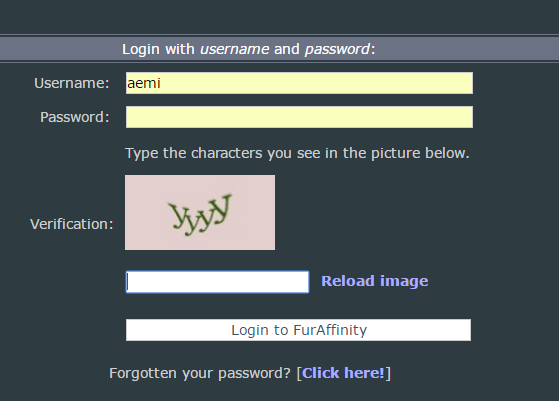Click the Password: label

(x=75, y=117)
